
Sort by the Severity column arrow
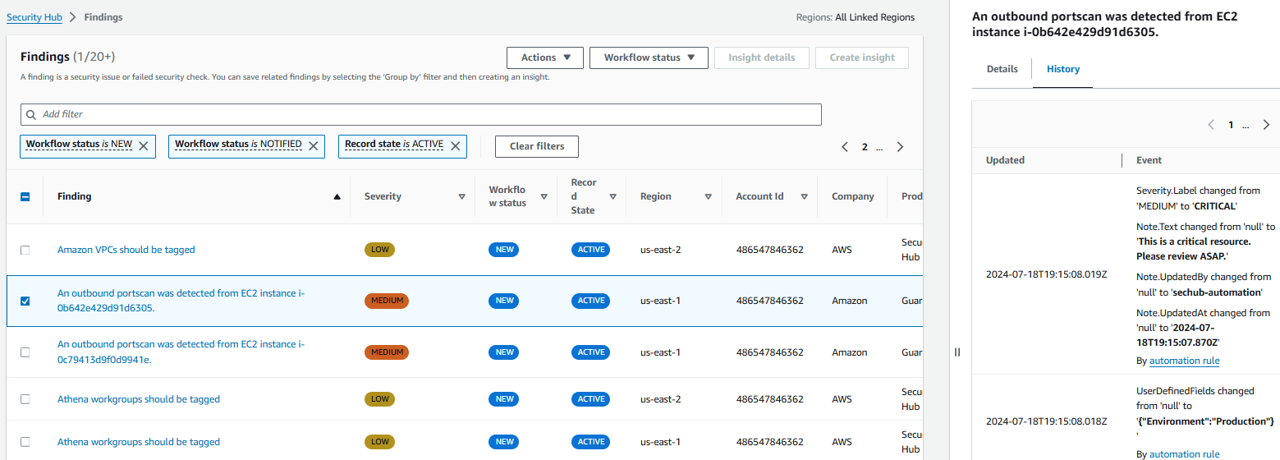461,197
